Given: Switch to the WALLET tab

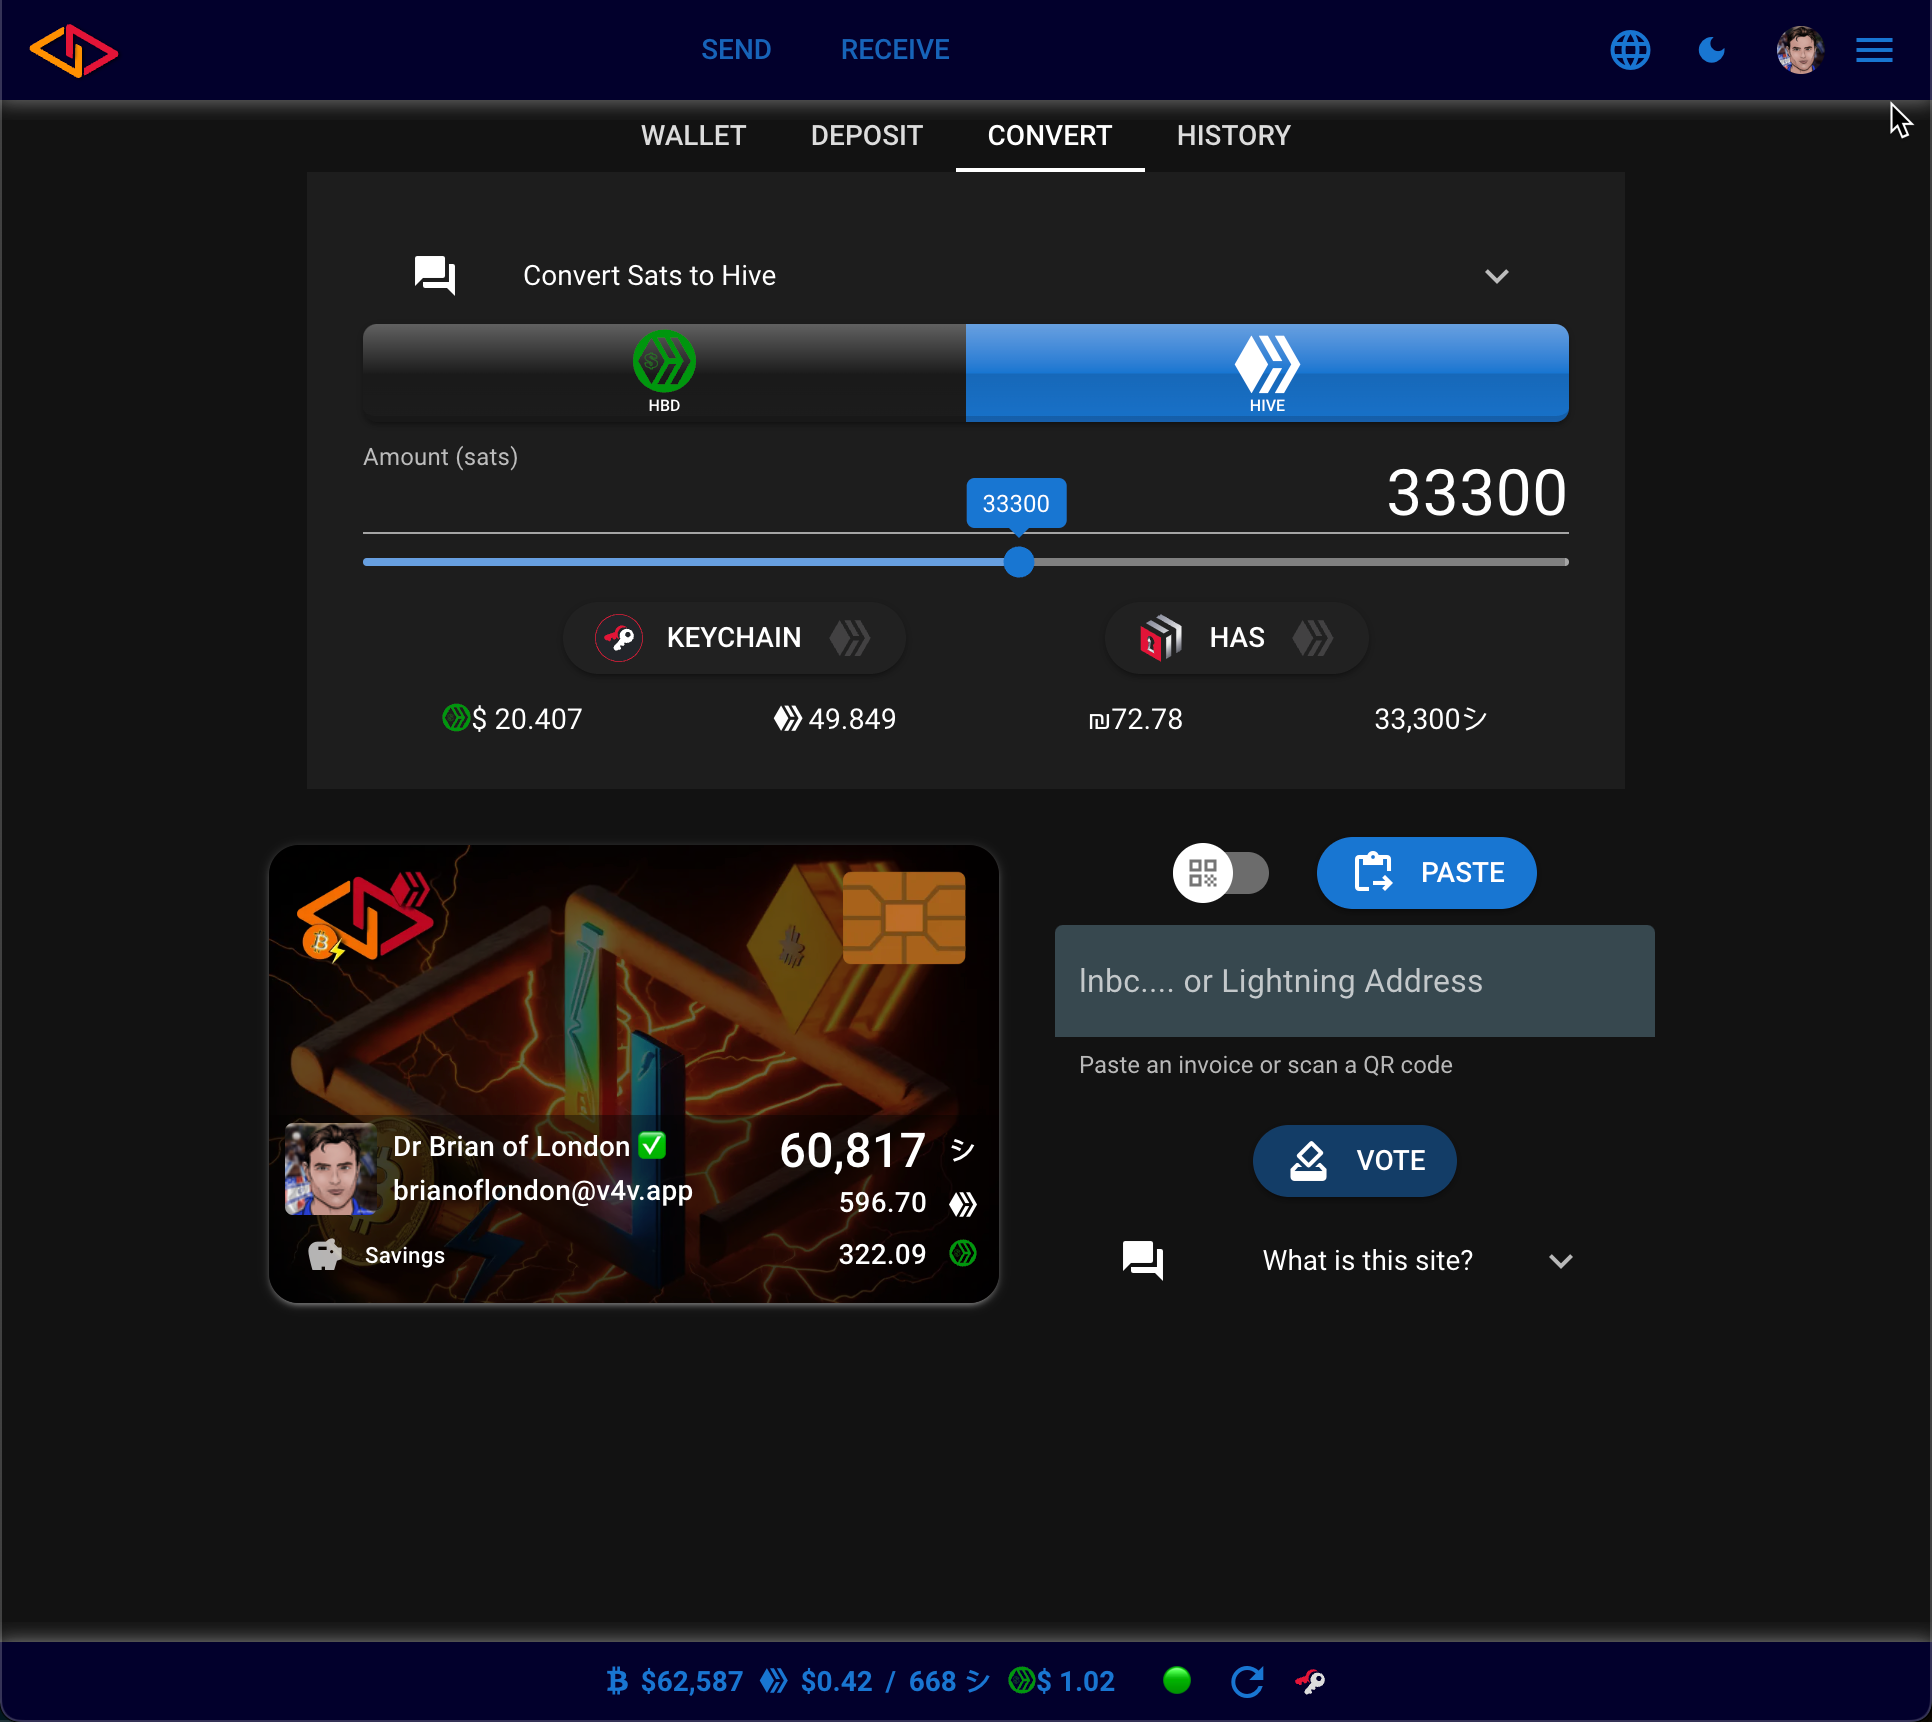Looking at the screenshot, I should pos(693,136).
